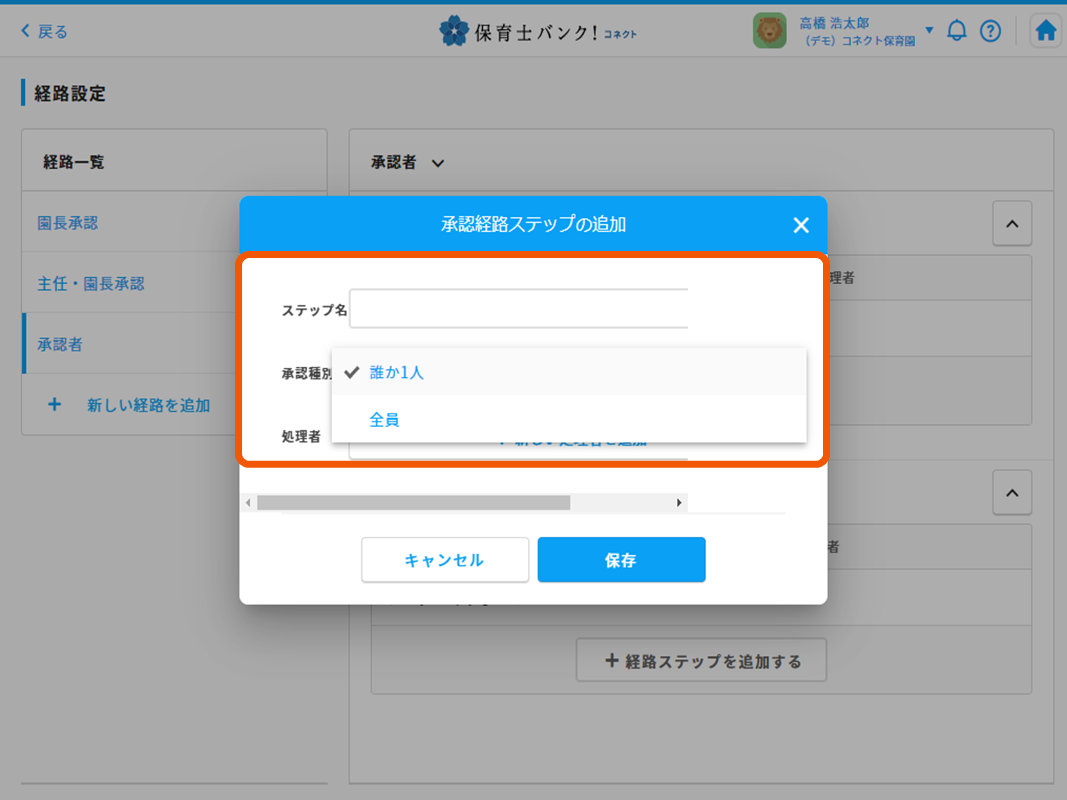Click the 保育士バンク! logo

537,32
